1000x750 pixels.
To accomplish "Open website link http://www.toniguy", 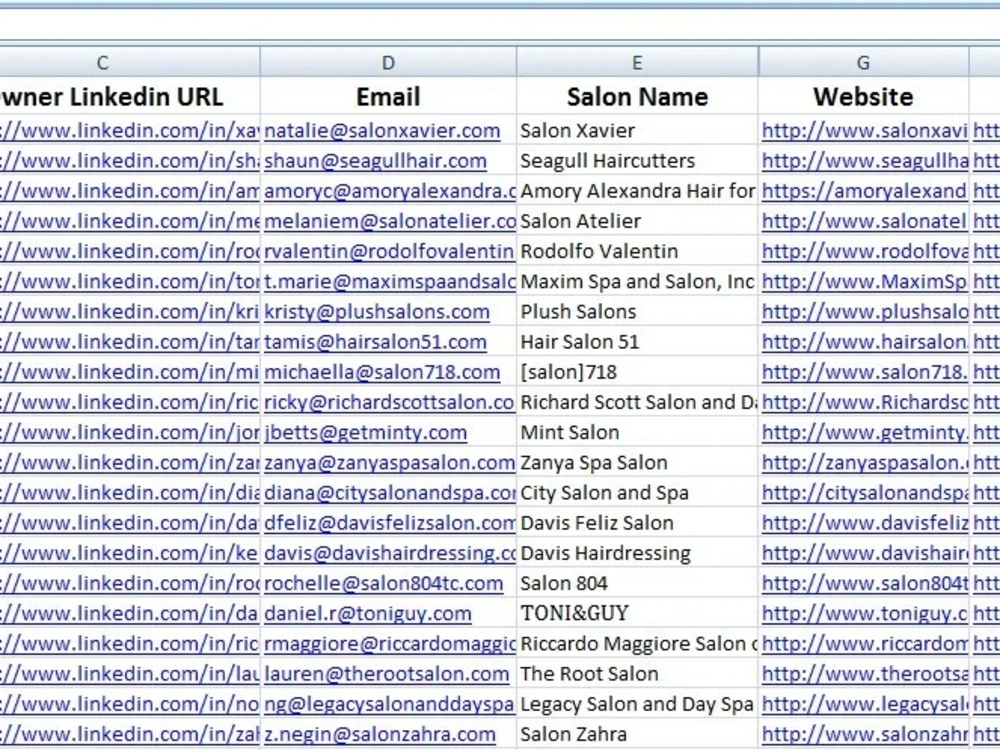I will (864, 614).
